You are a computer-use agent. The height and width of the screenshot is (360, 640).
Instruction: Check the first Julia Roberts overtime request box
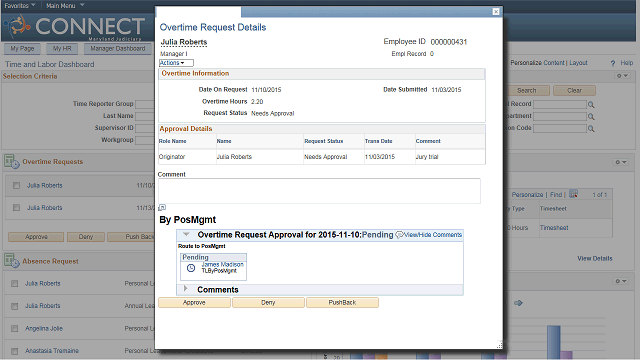point(16,186)
